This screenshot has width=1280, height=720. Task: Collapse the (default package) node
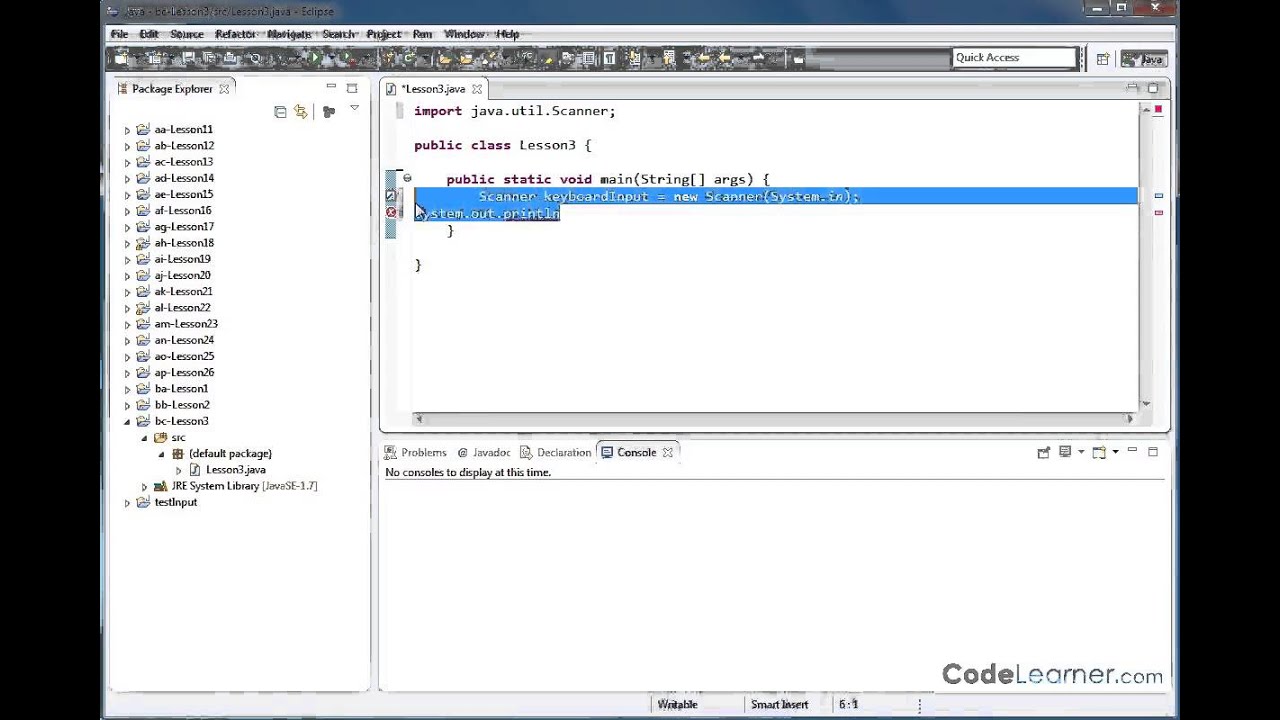click(x=161, y=453)
